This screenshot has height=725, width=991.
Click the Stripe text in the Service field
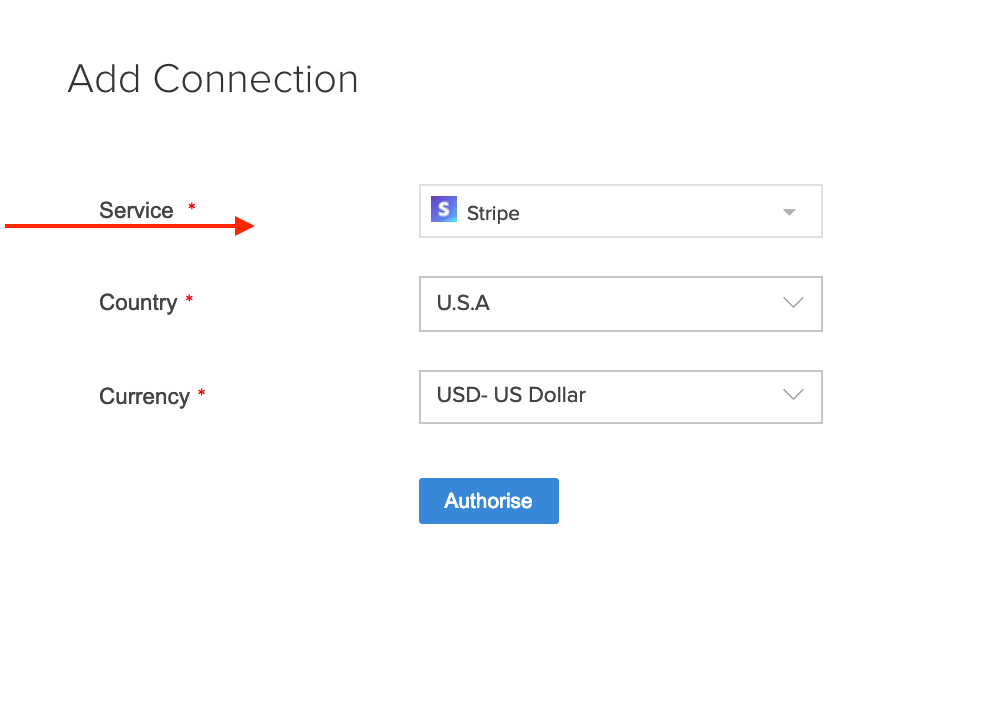[493, 212]
